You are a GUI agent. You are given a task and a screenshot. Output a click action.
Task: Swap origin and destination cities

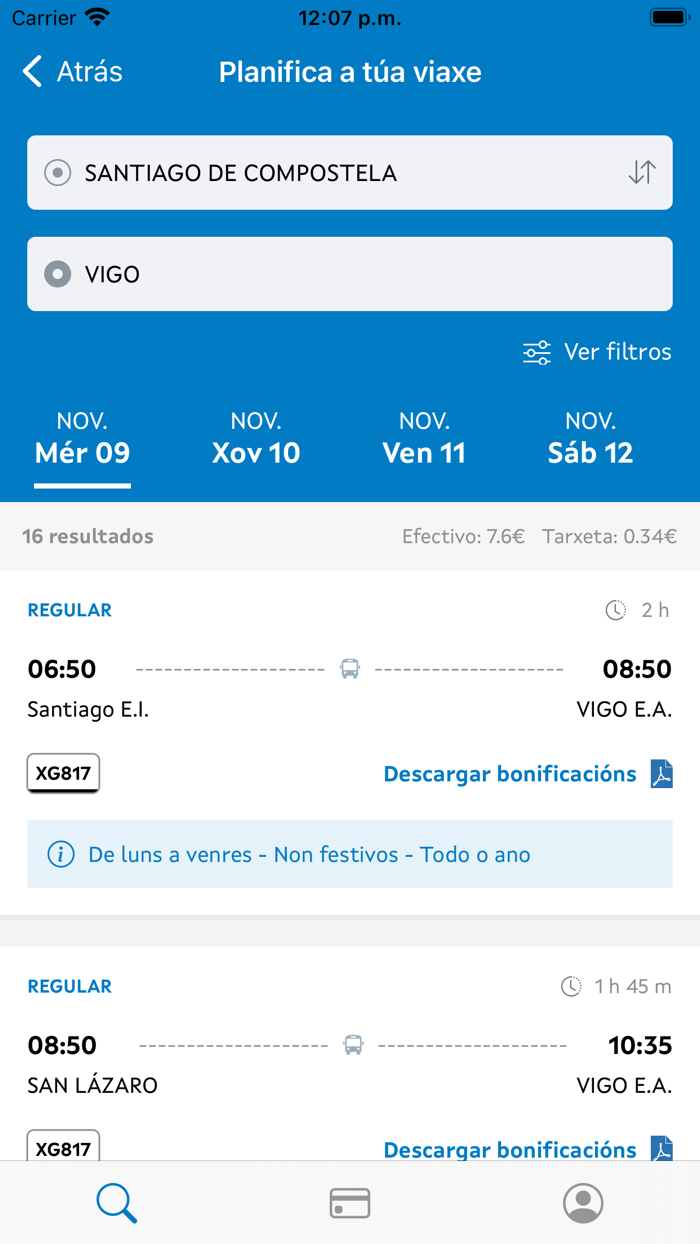(x=641, y=172)
